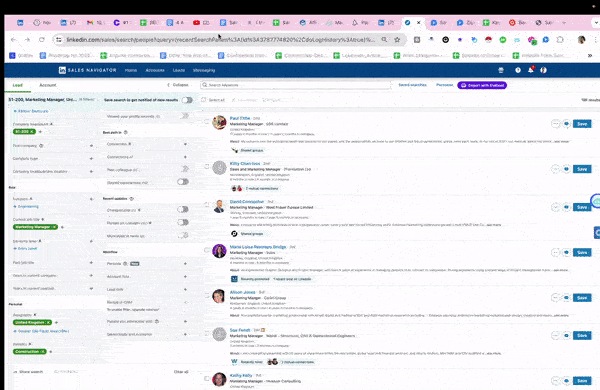The width and height of the screenshot is (600, 390).
Task: Click the eye icon in Alison Jones's row
Action: 567,297
